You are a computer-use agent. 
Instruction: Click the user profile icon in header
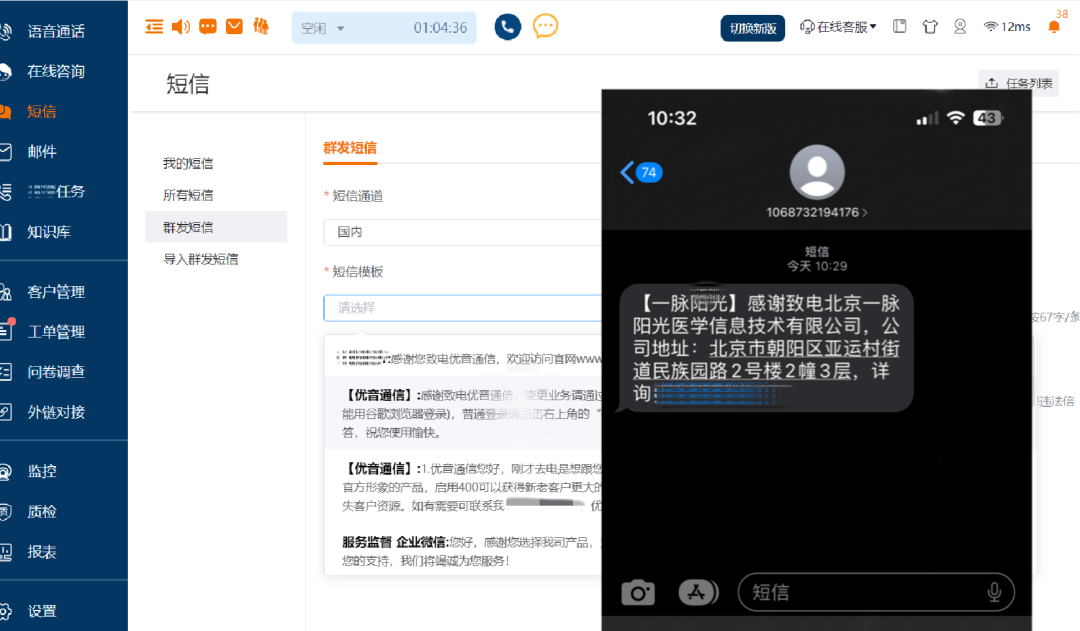[960, 27]
